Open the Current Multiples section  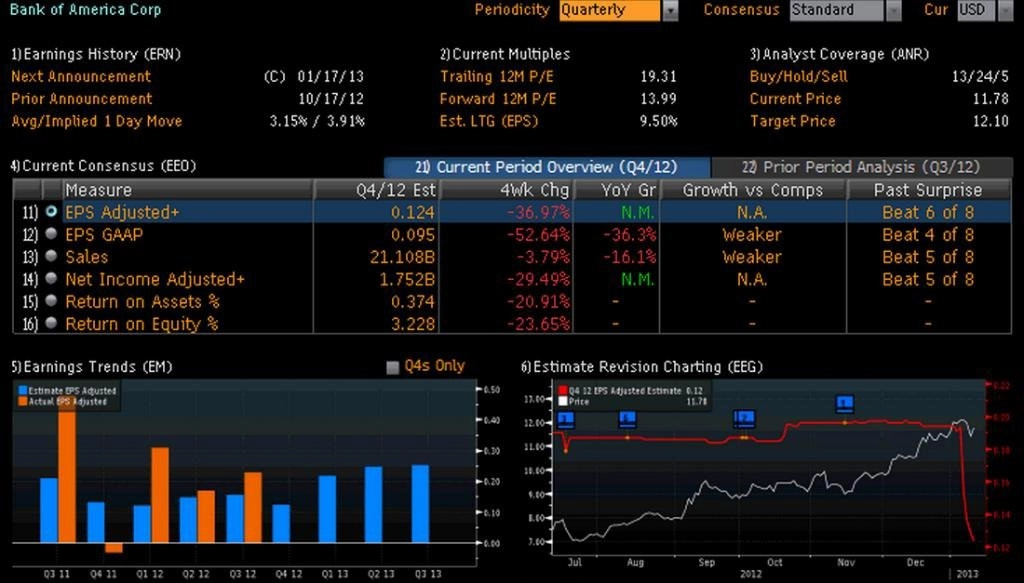point(505,54)
